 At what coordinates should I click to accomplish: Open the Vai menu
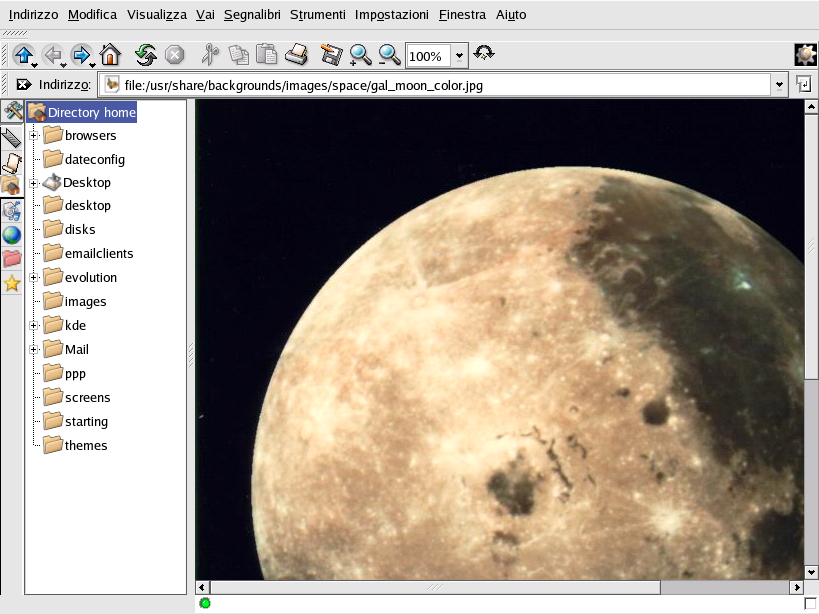tap(205, 15)
